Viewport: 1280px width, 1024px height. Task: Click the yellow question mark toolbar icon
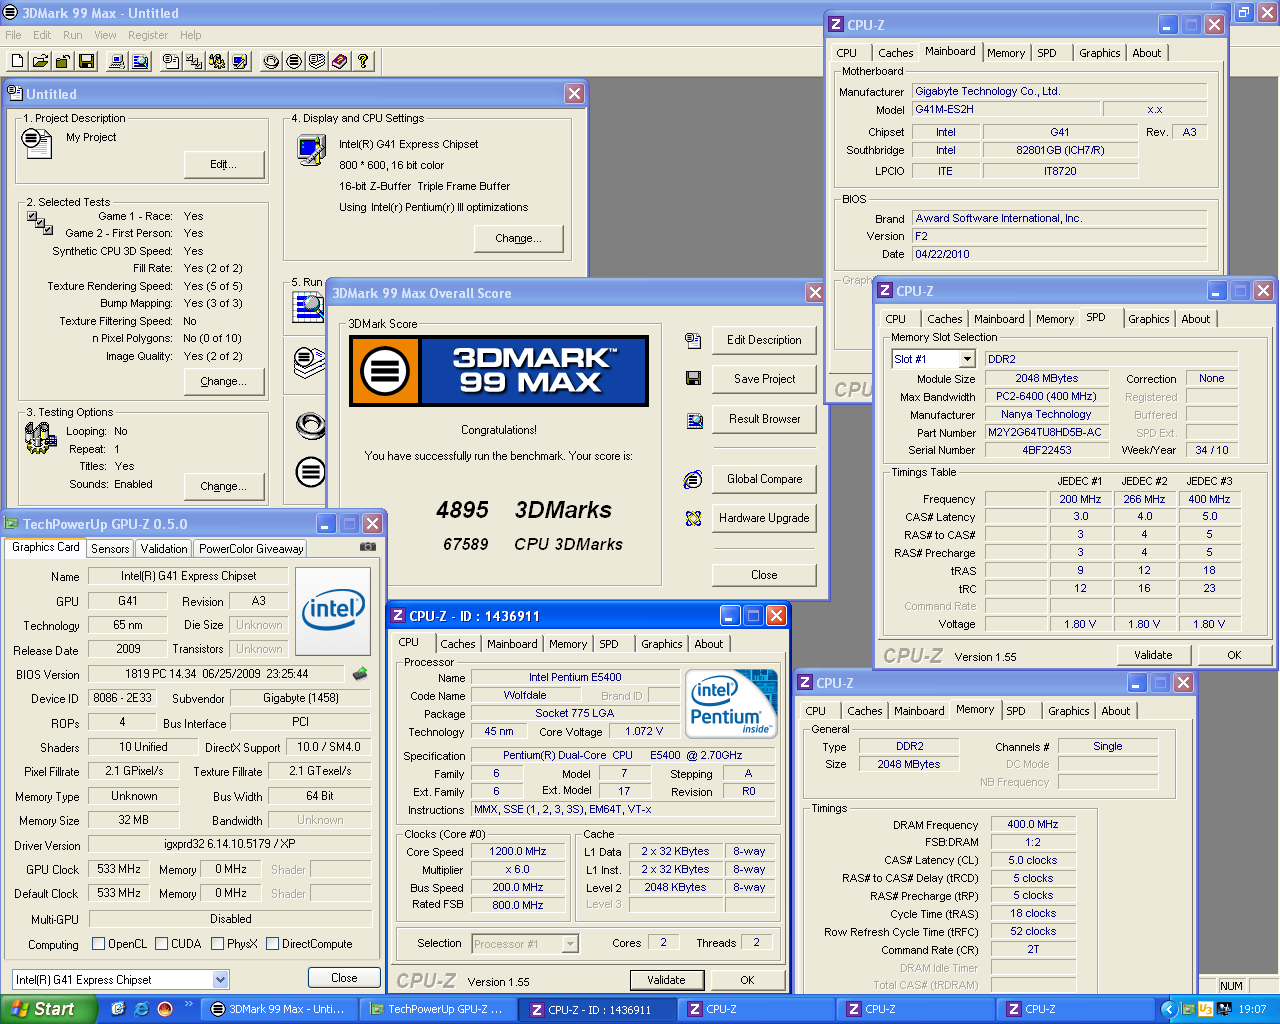click(363, 61)
